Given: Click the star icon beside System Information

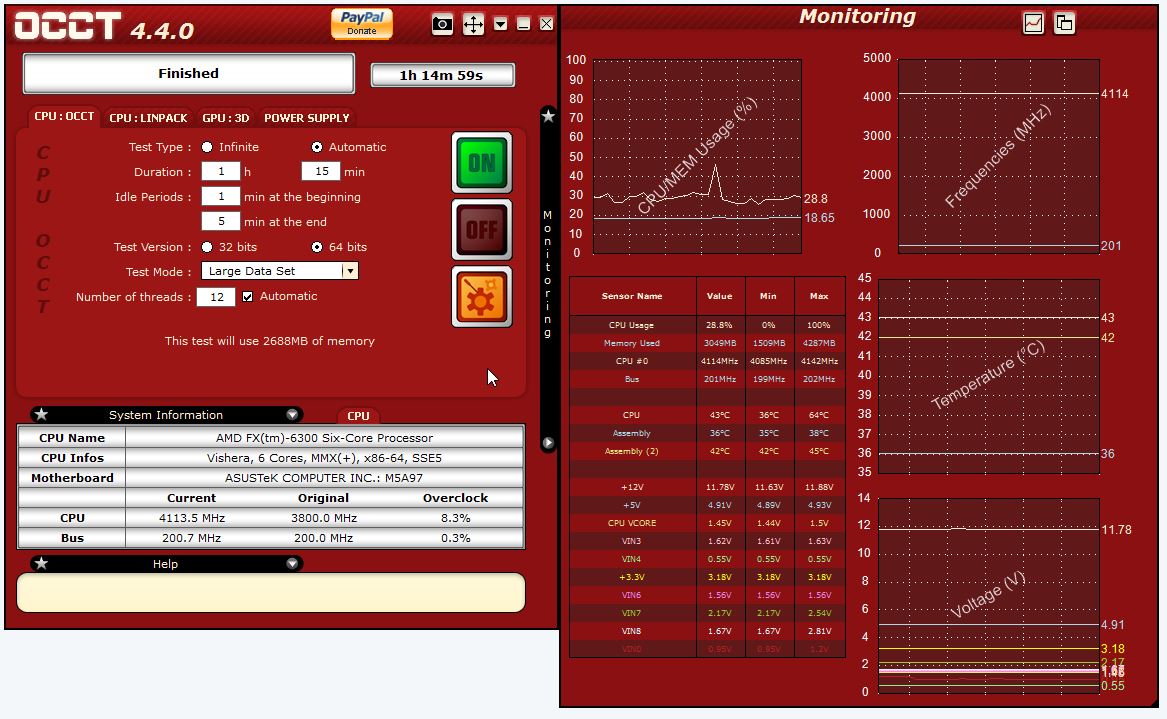Looking at the screenshot, I should click(x=41, y=414).
